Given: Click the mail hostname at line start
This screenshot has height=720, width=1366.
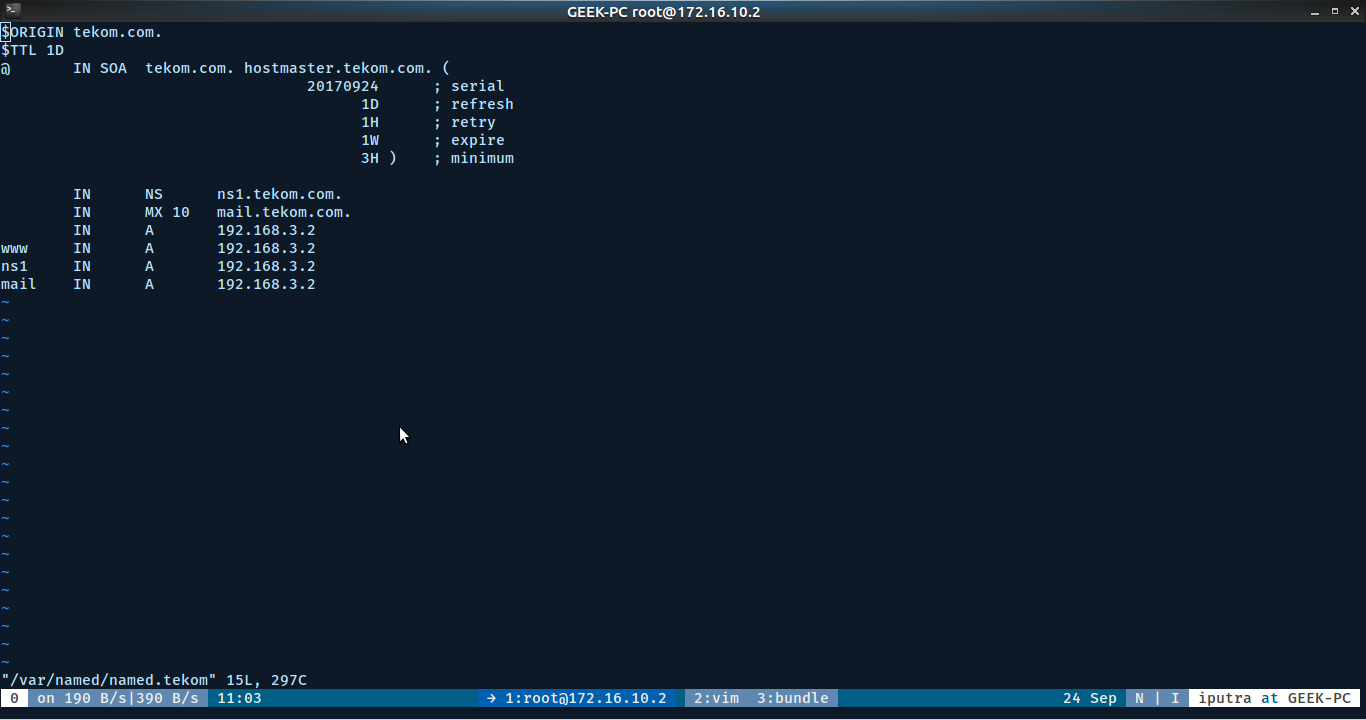Looking at the screenshot, I should point(19,284).
